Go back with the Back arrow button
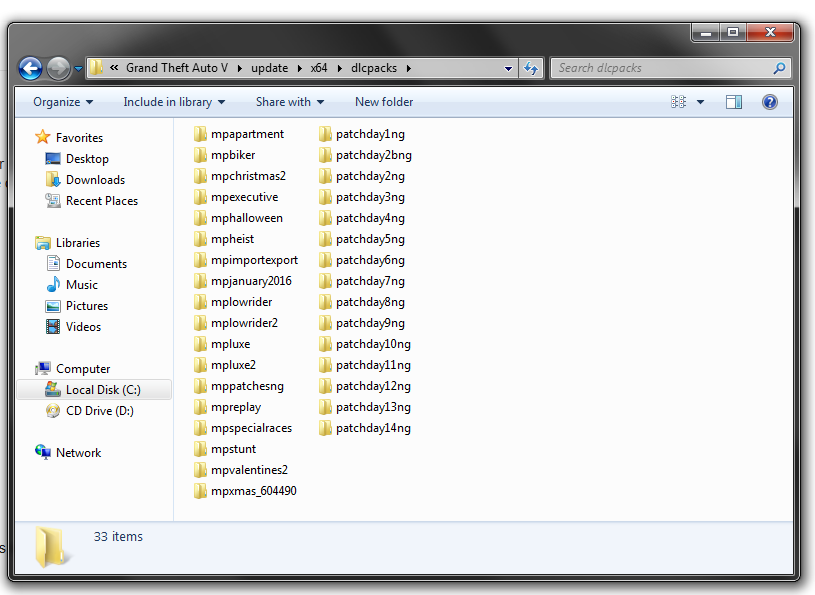 click(x=30, y=68)
